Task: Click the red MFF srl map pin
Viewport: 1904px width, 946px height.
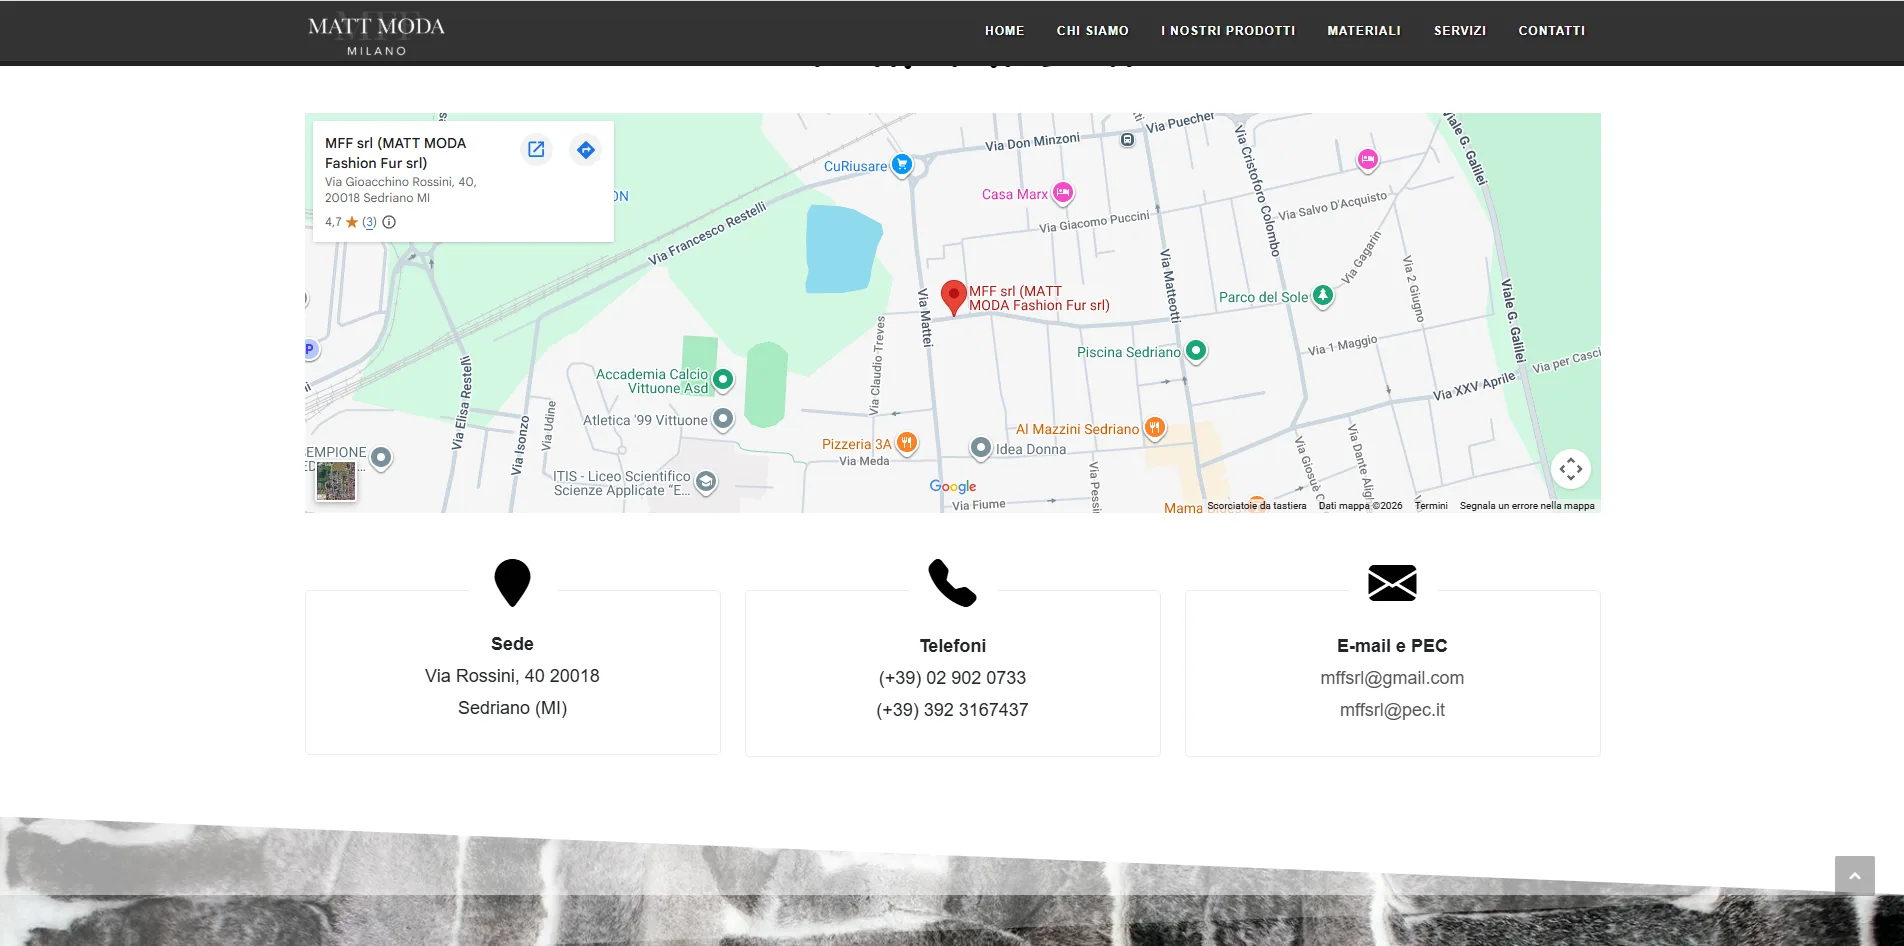Action: click(x=954, y=297)
